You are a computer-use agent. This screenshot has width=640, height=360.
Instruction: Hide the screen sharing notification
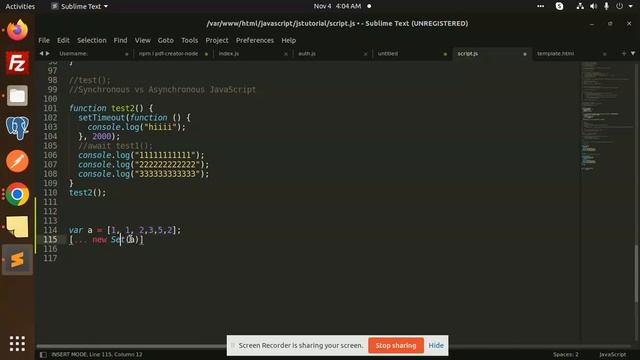(x=436, y=345)
